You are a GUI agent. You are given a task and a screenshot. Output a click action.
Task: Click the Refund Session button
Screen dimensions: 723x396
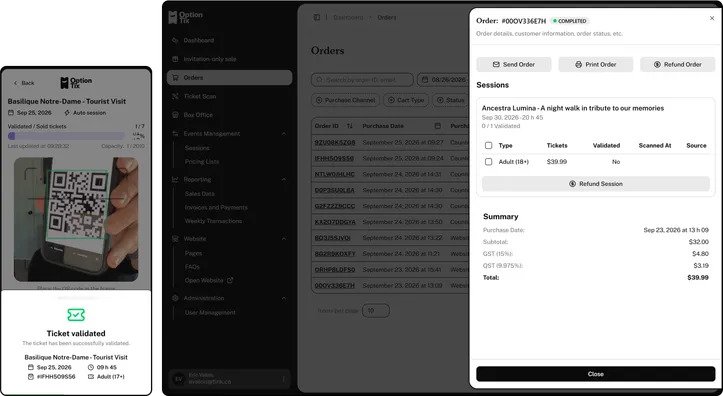point(596,183)
